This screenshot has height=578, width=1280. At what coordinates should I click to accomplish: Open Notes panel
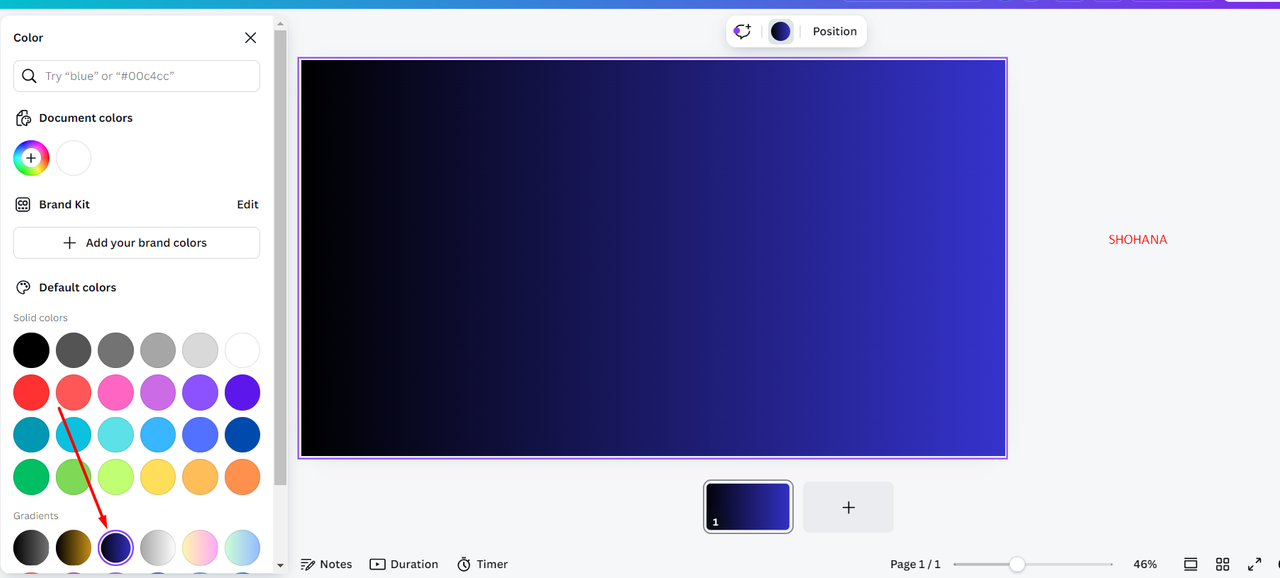(327, 564)
